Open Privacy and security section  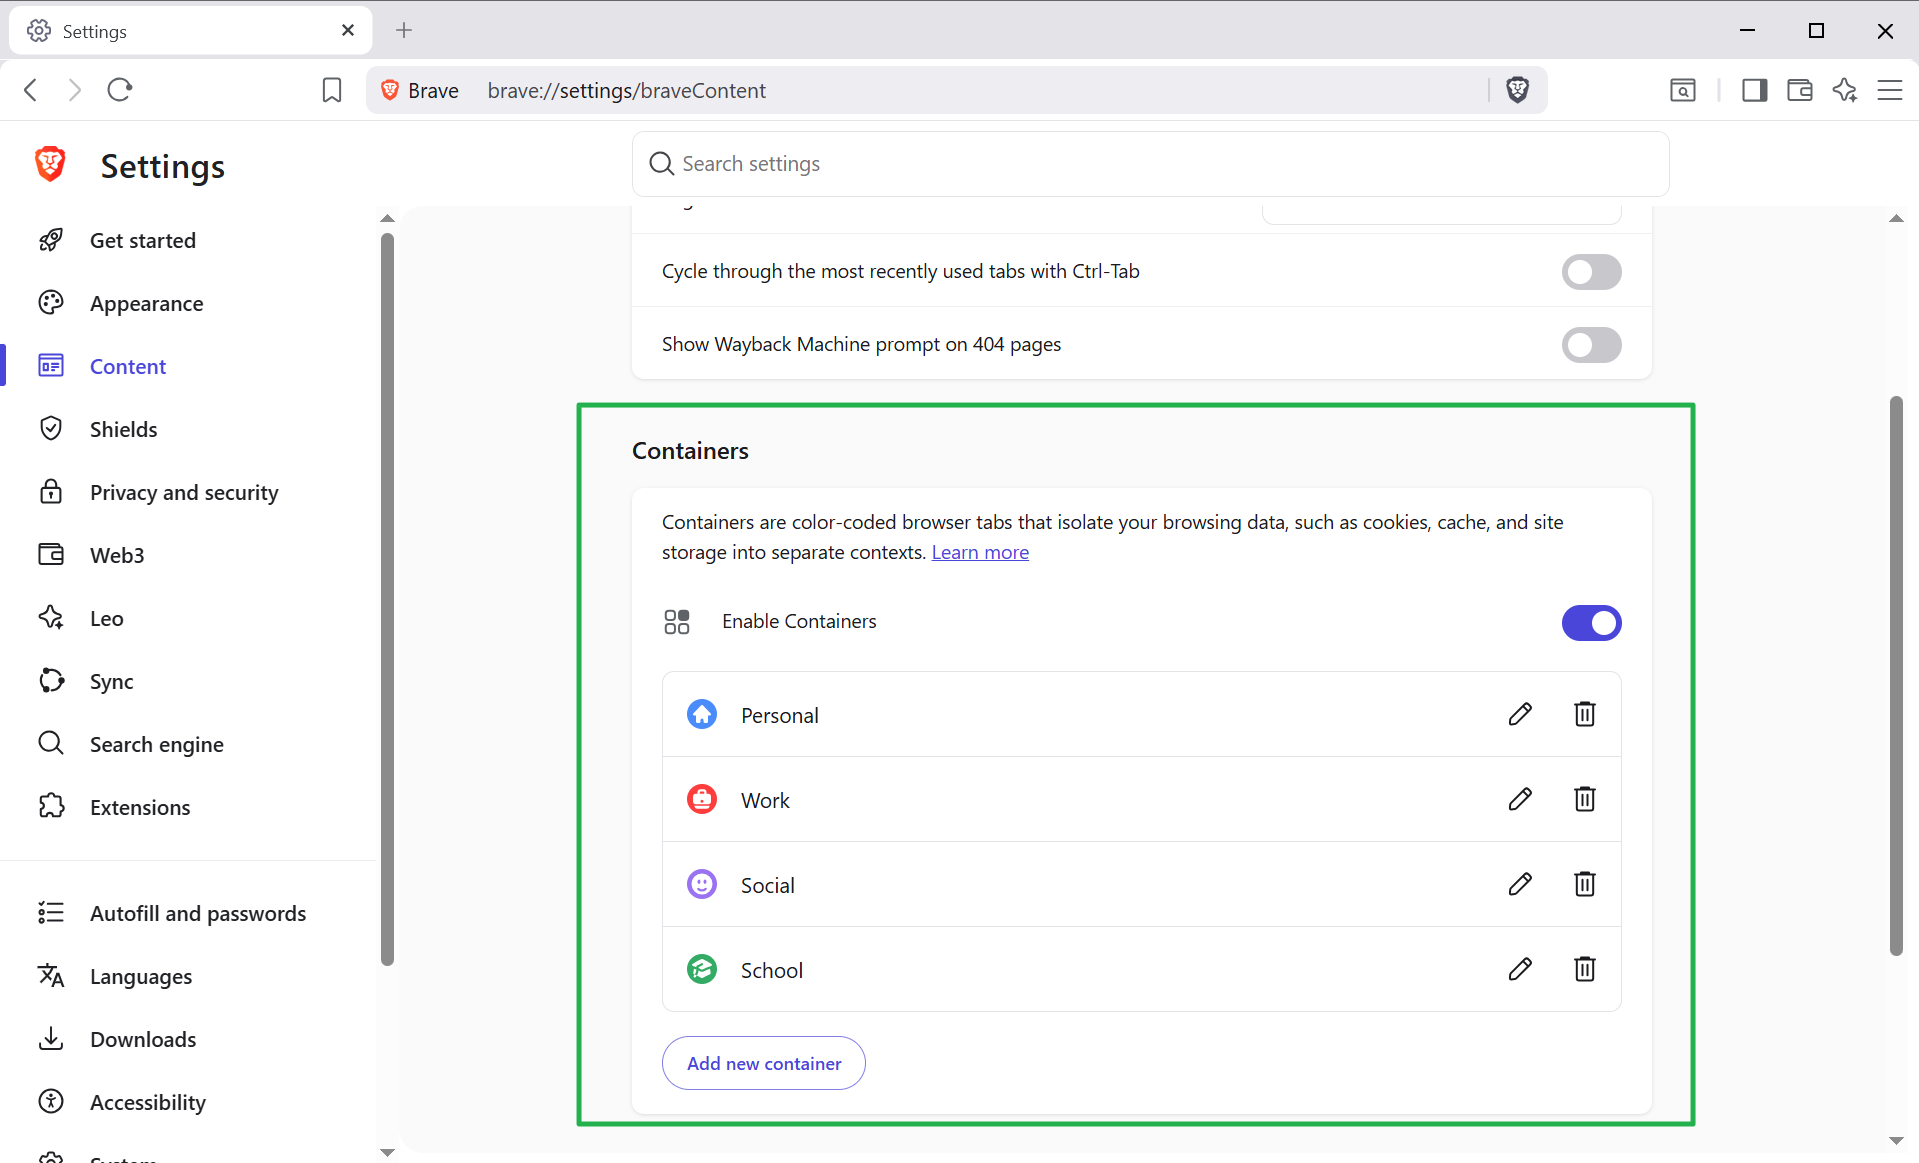point(184,492)
